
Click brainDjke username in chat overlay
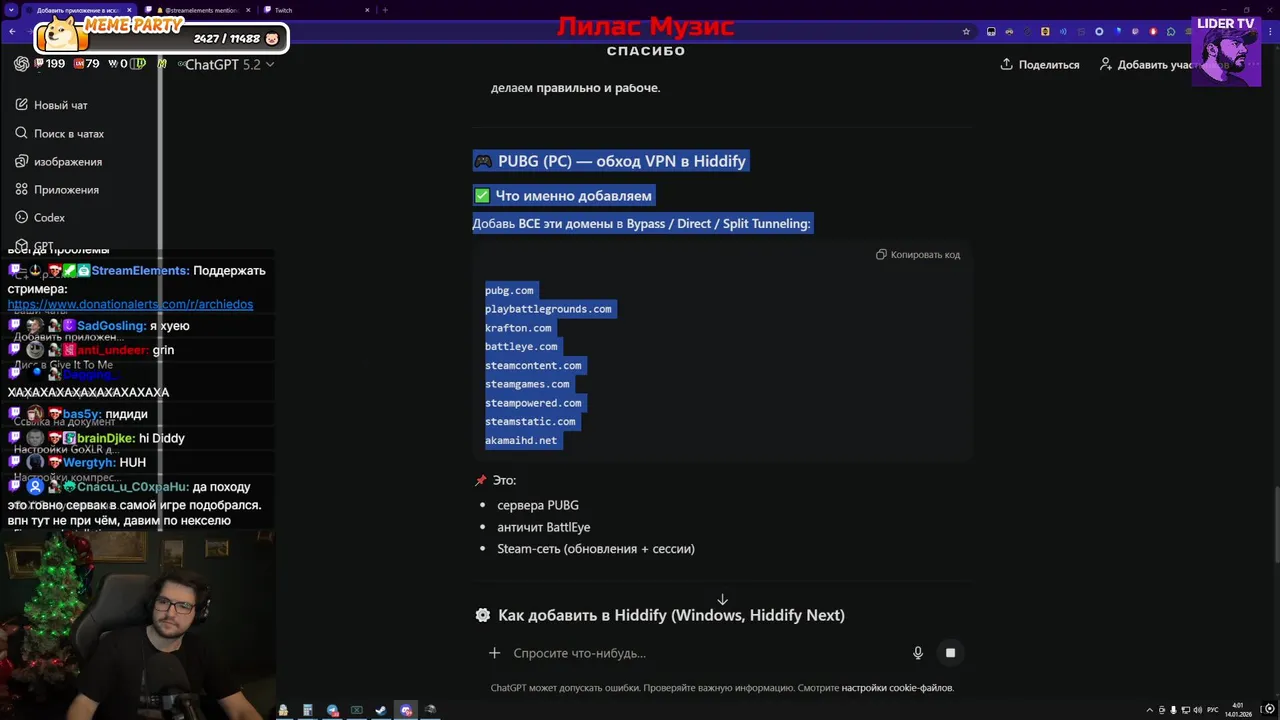point(105,438)
